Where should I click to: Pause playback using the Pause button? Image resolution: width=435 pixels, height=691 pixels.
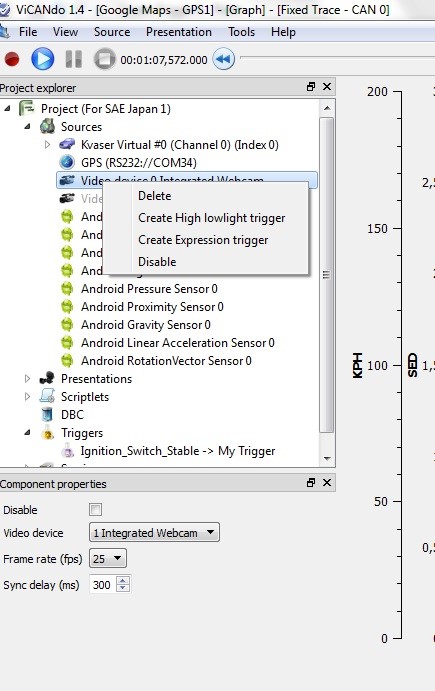[x=74, y=59]
